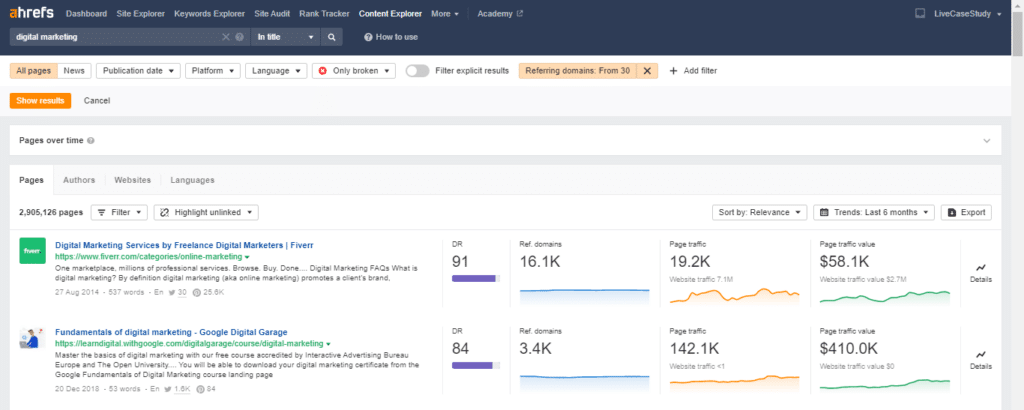Viewport: 1024px width, 410px height.
Task: Switch to the Websites tab
Action: point(133,180)
